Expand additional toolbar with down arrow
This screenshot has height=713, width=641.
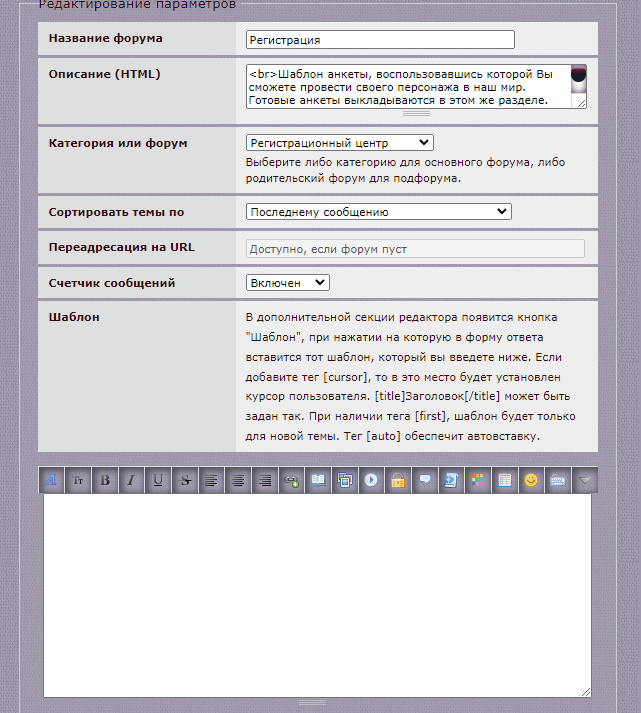[585, 480]
